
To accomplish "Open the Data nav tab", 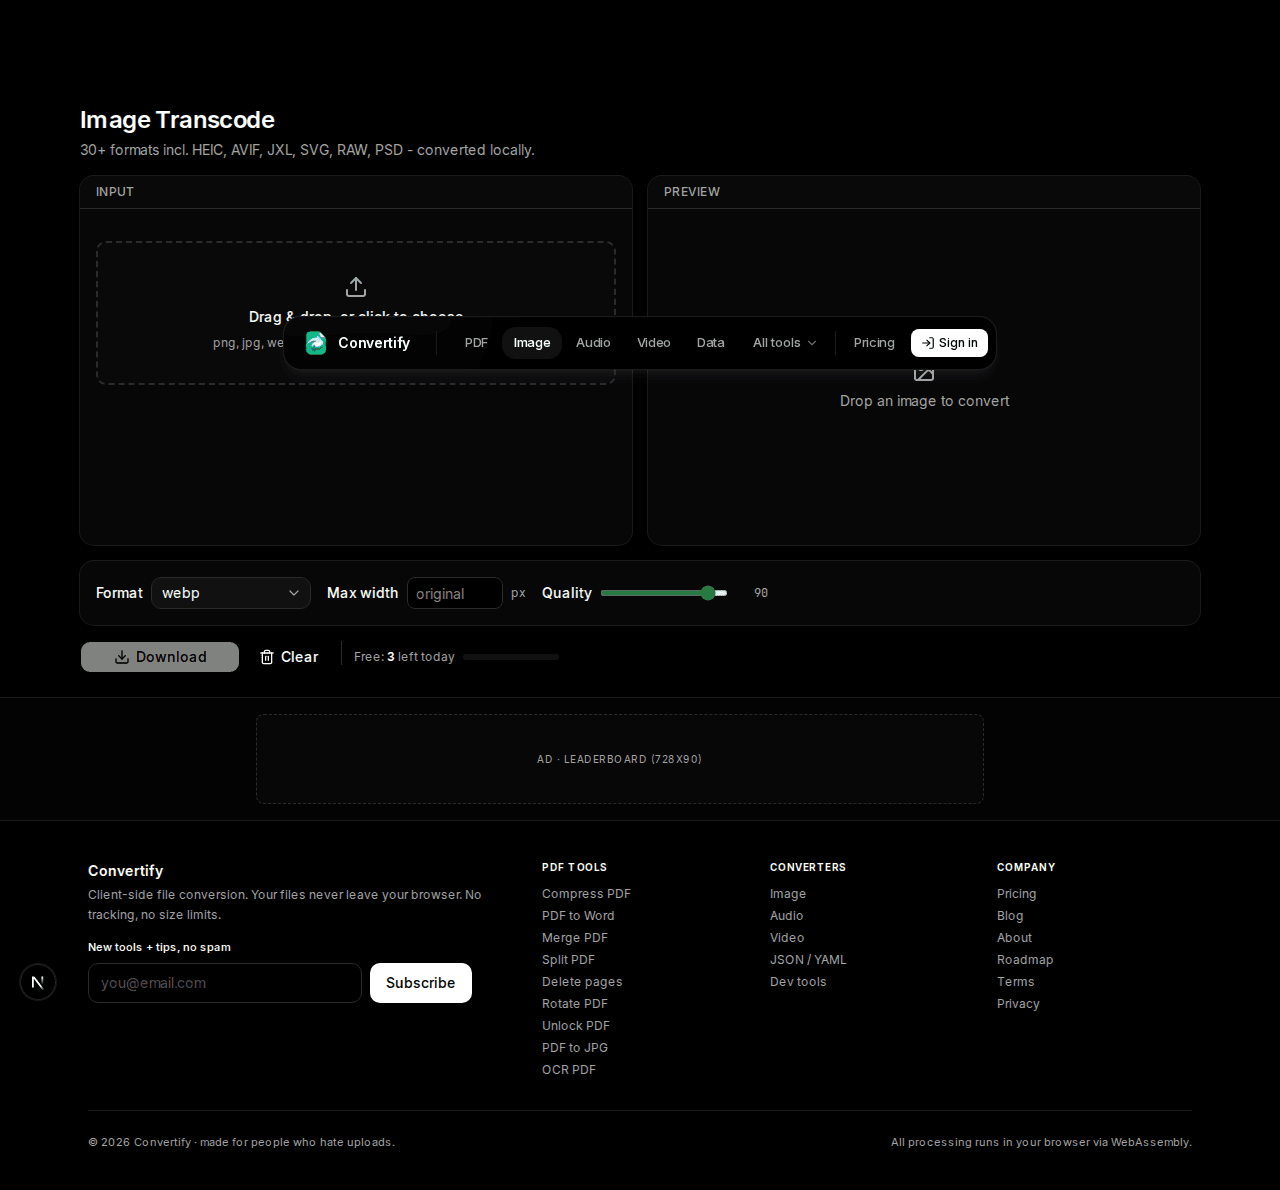I will (x=711, y=343).
